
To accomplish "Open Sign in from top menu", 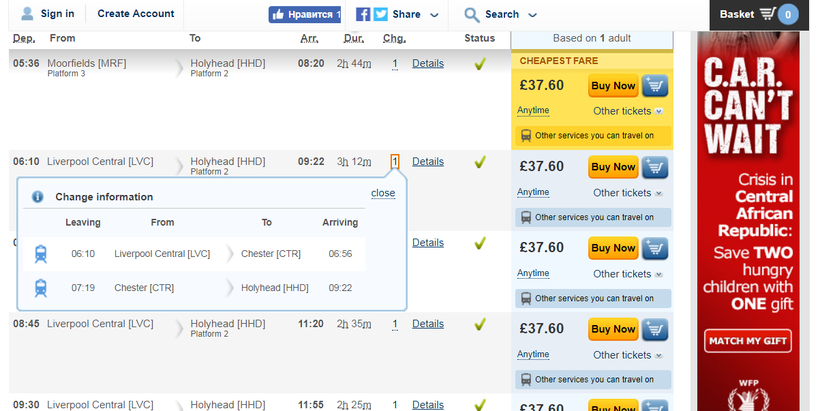I will click(57, 14).
